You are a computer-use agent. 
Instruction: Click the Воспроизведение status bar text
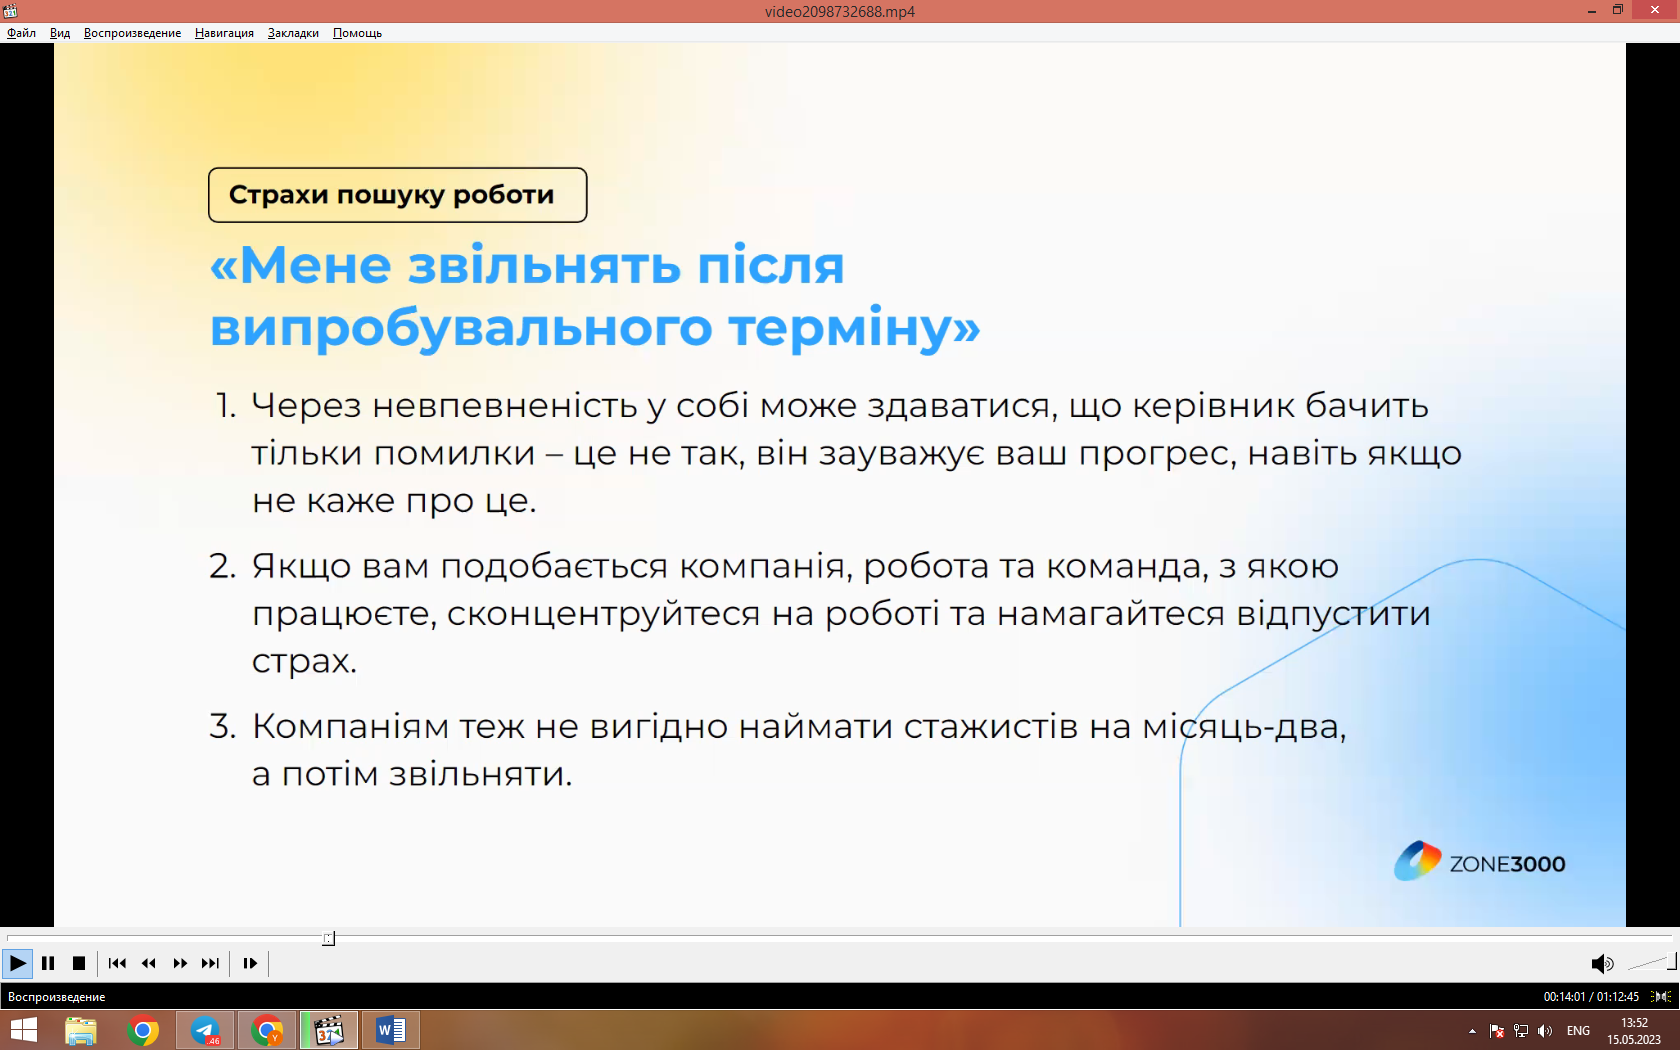[56, 997]
